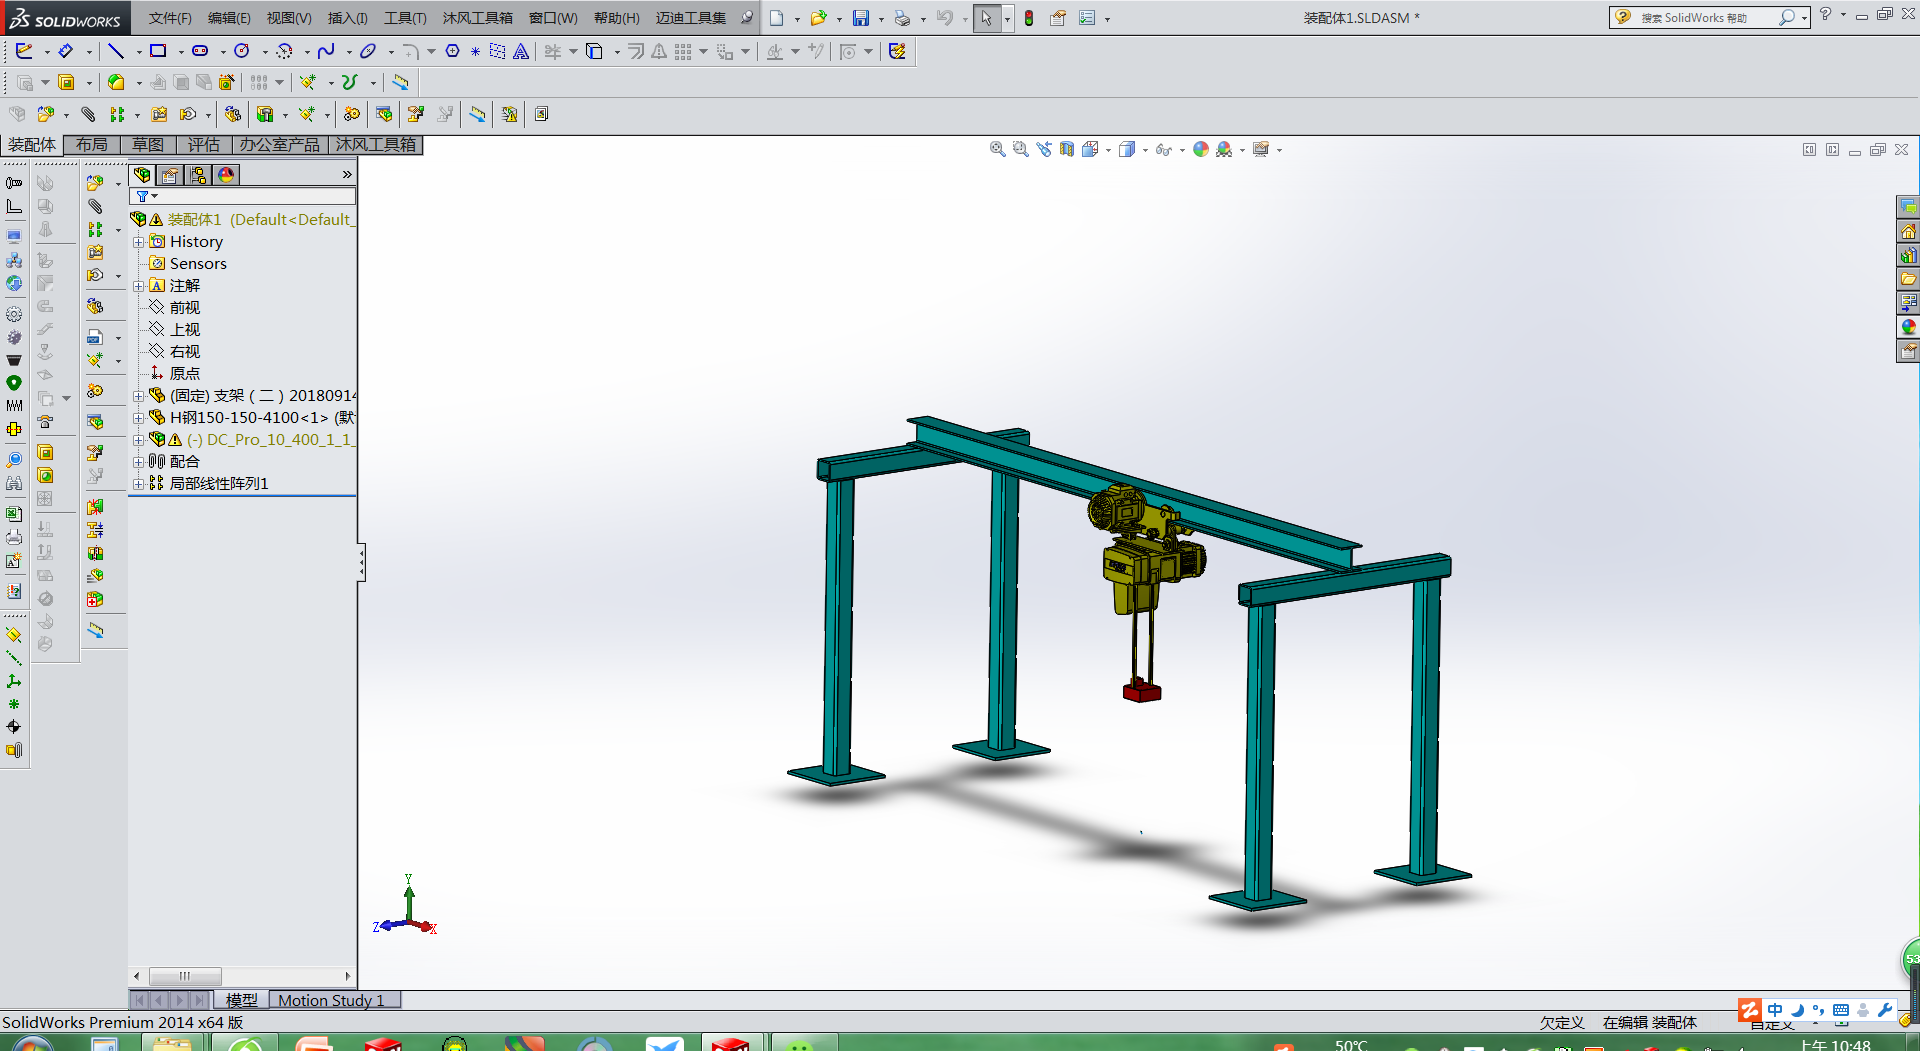This screenshot has height=1051, width=1920.
Task: Expand the DC_Pro_10_400 component node
Action: (138, 440)
